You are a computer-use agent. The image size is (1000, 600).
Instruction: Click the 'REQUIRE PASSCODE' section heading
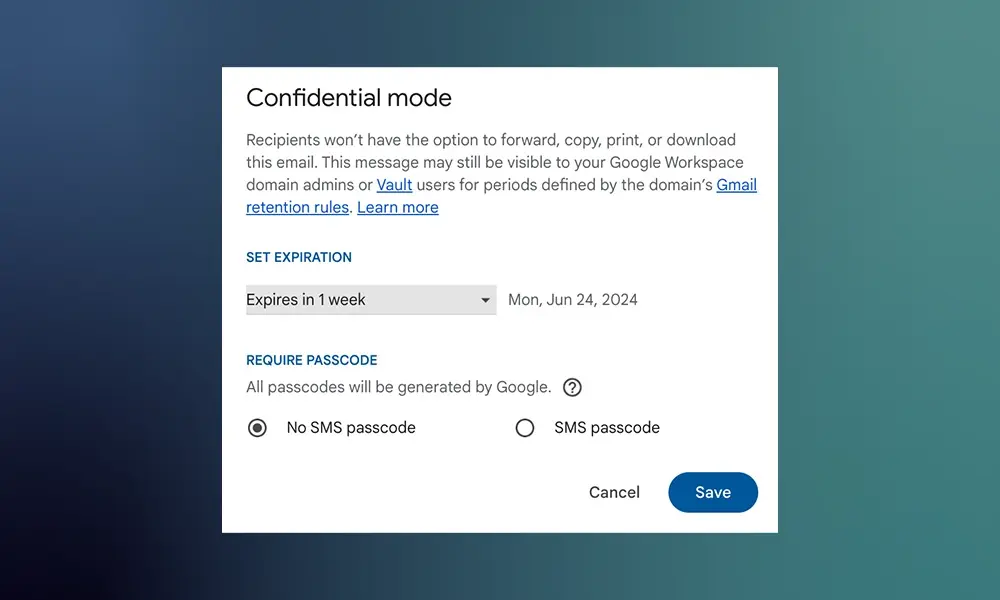tap(311, 360)
